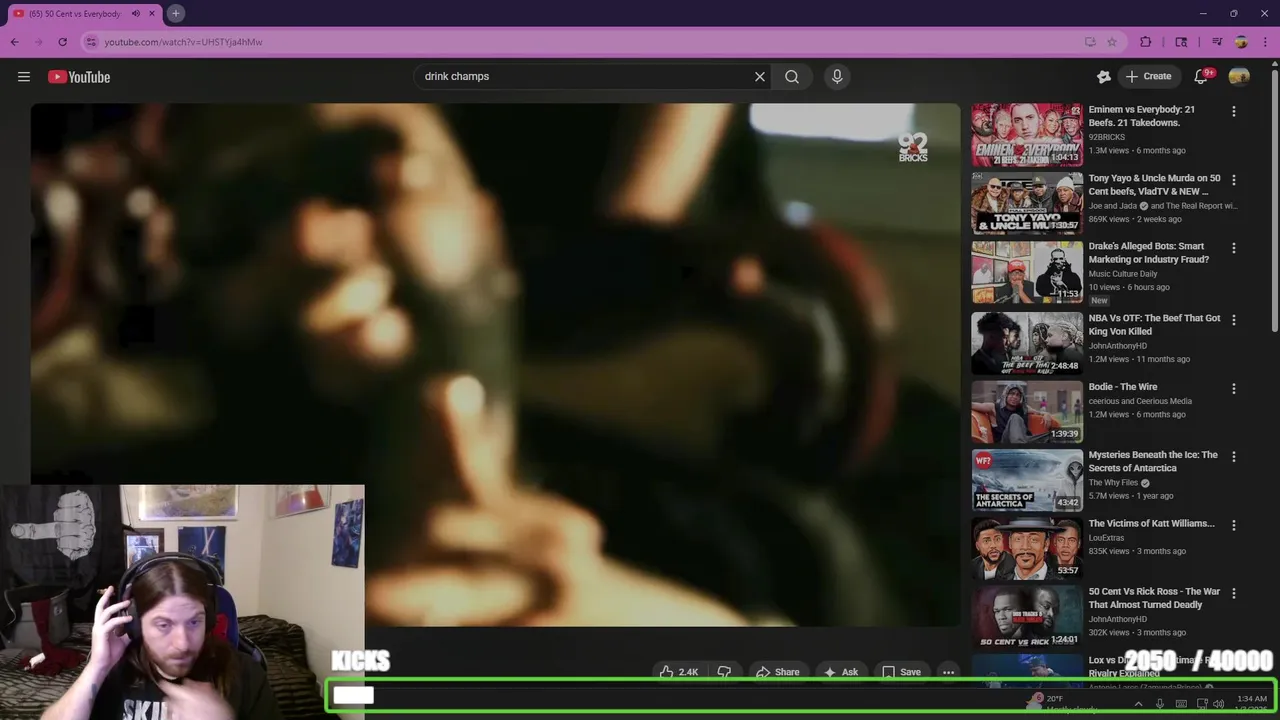1280x720 pixels.
Task: Mute the tab audio speaker icon
Action: click(136, 13)
